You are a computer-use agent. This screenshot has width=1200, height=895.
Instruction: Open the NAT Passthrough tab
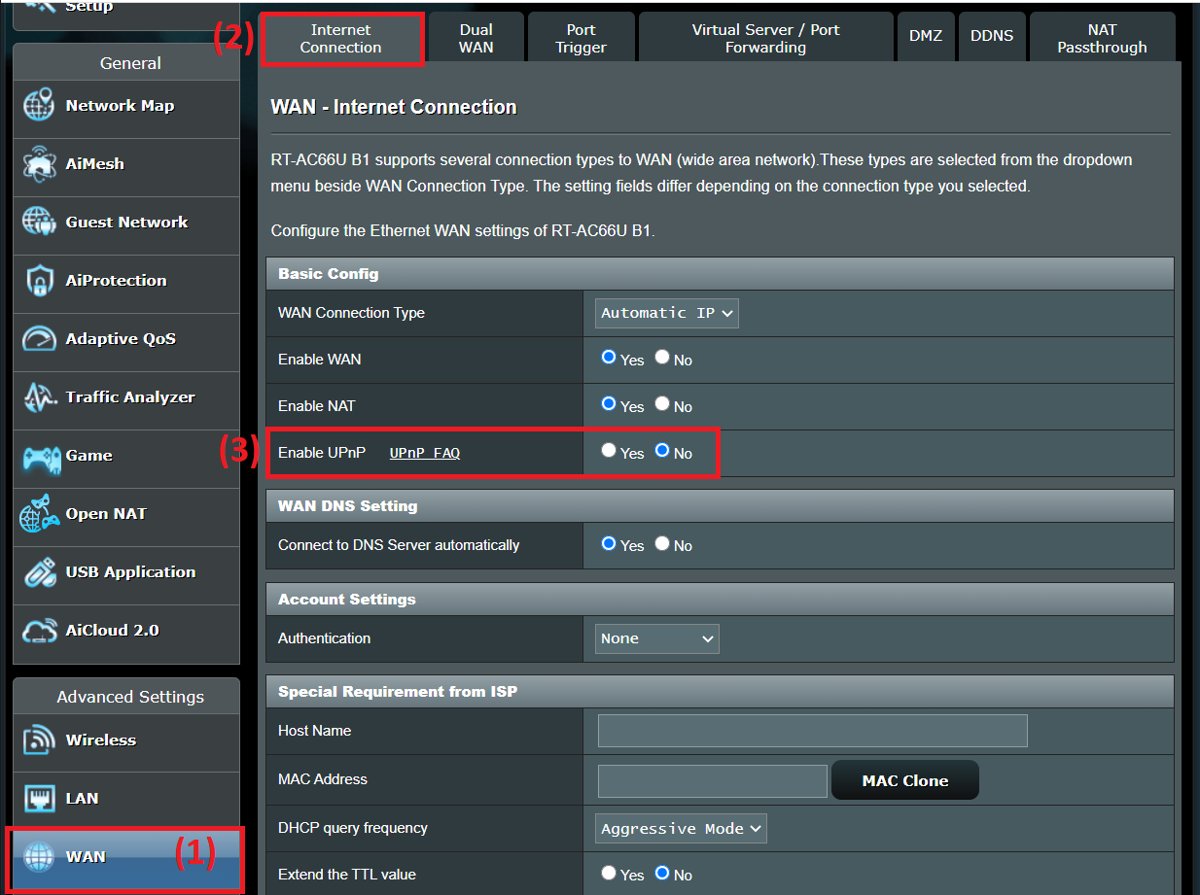[1102, 39]
